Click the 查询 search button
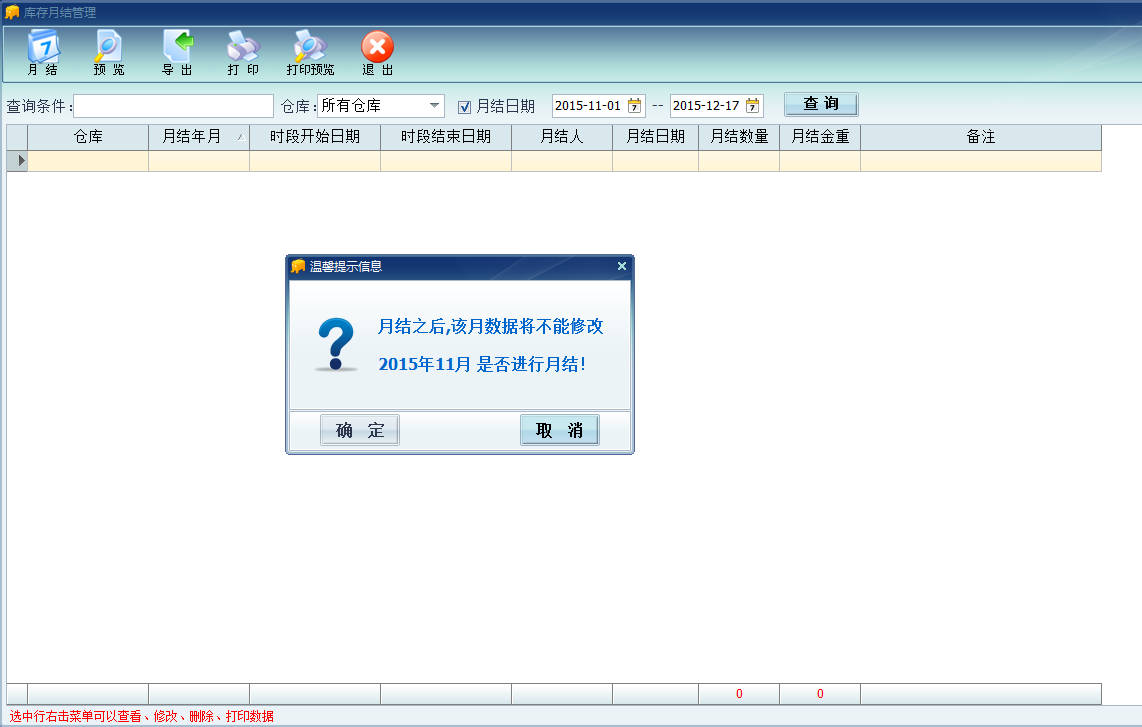Image resolution: width=1142 pixels, height=727 pixels. tap(820, 105)
